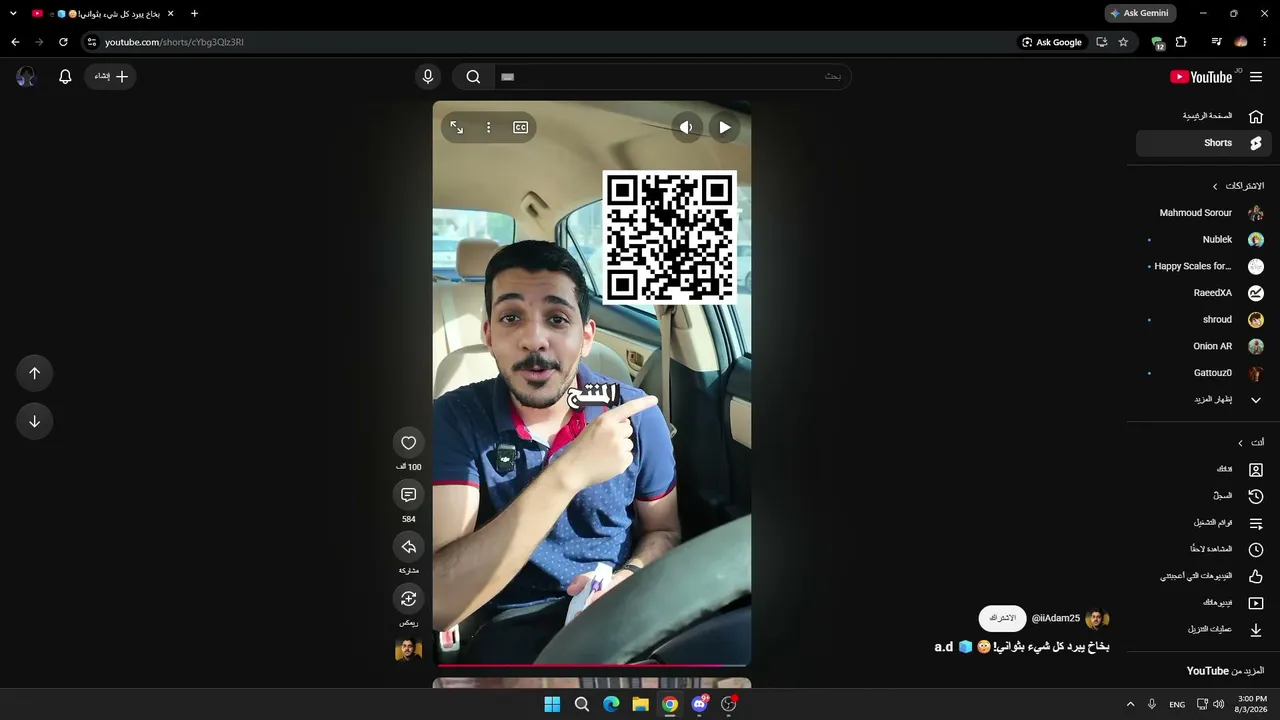Like the Short with the heart icon
1280x720 pixels.
coord(408,443)
